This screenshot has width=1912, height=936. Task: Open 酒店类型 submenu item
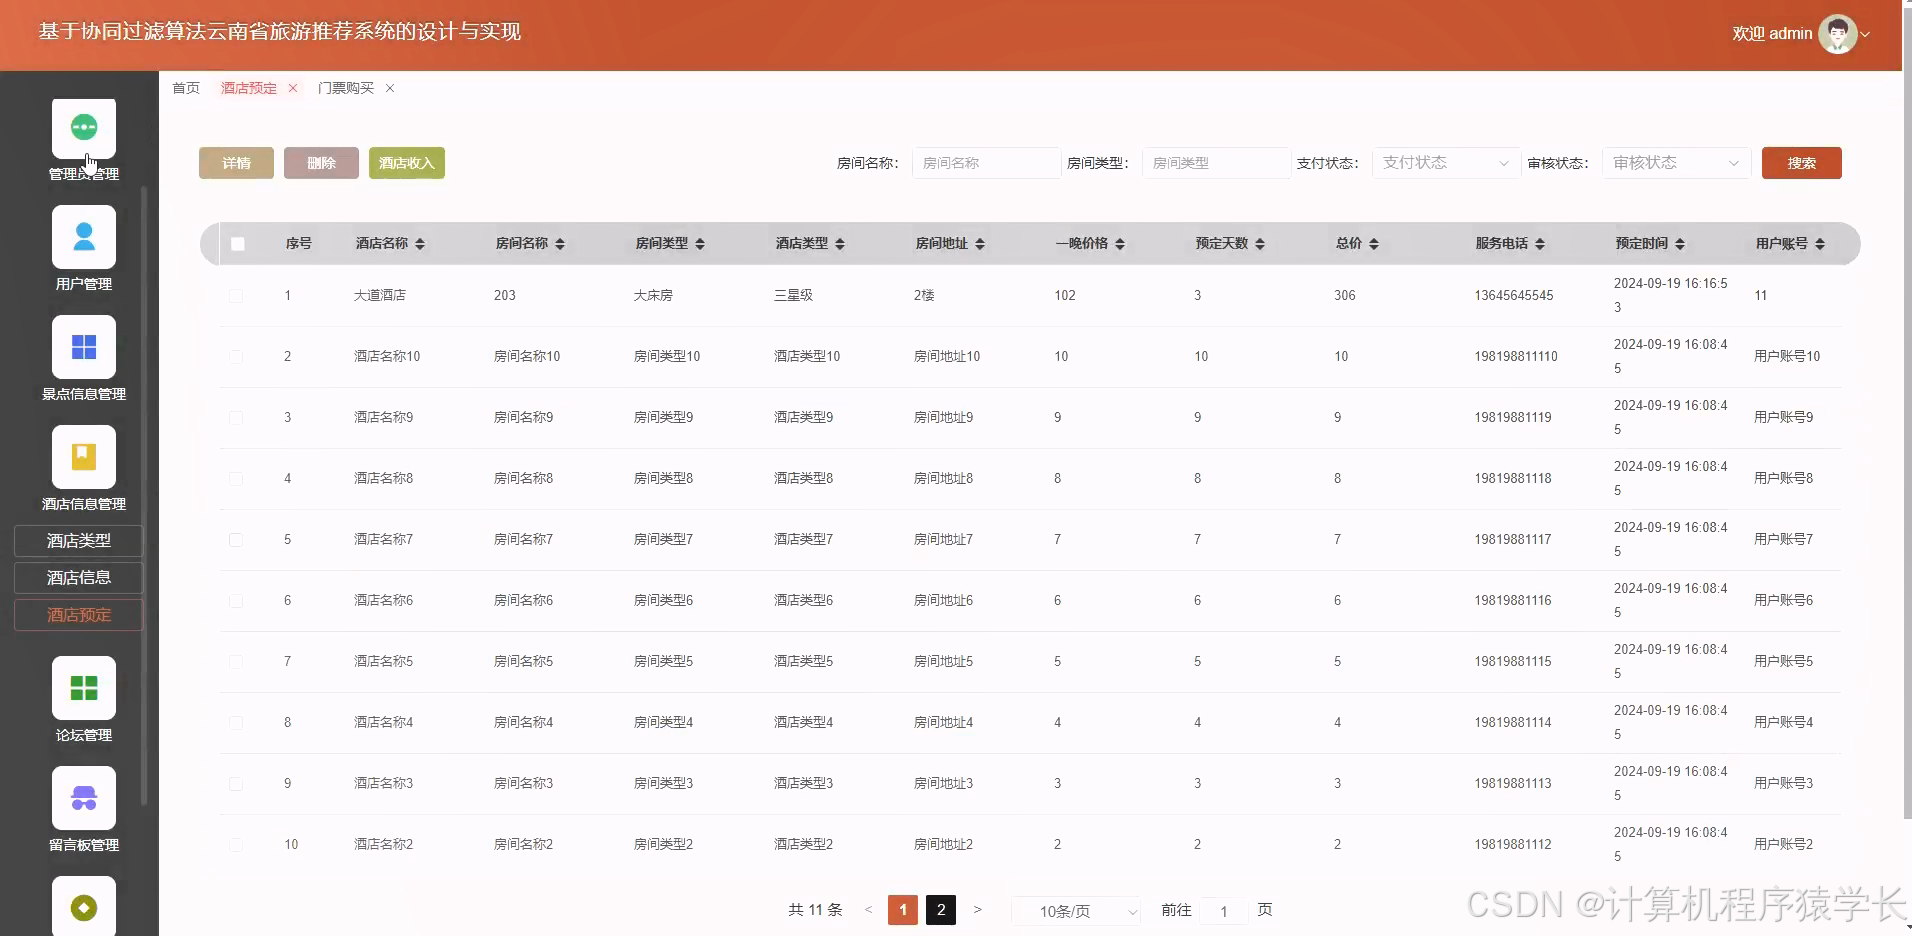(x=79, y=541)
